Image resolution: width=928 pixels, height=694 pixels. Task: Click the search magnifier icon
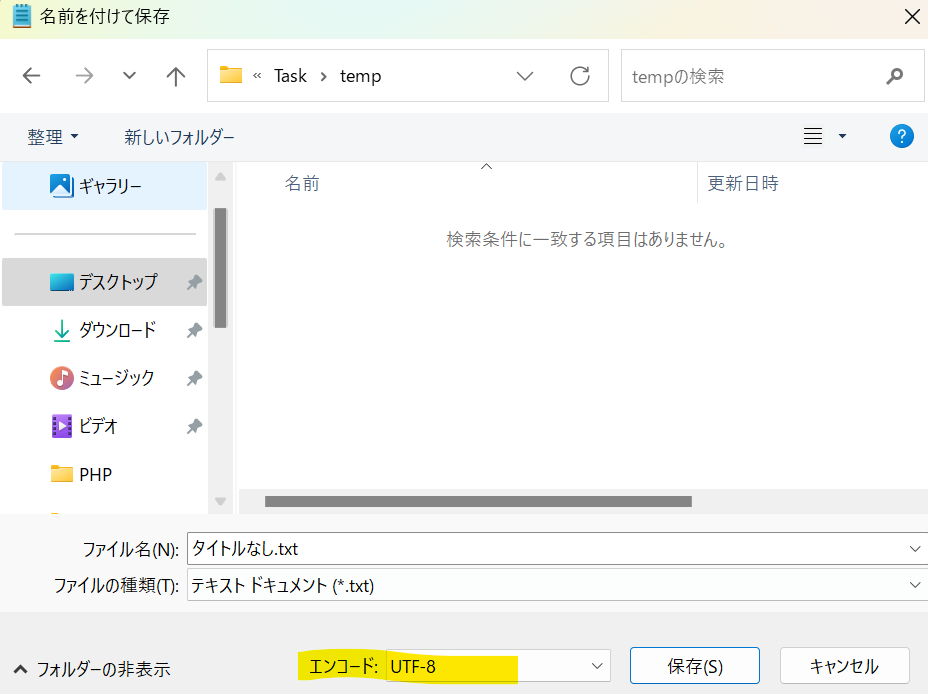894,75
